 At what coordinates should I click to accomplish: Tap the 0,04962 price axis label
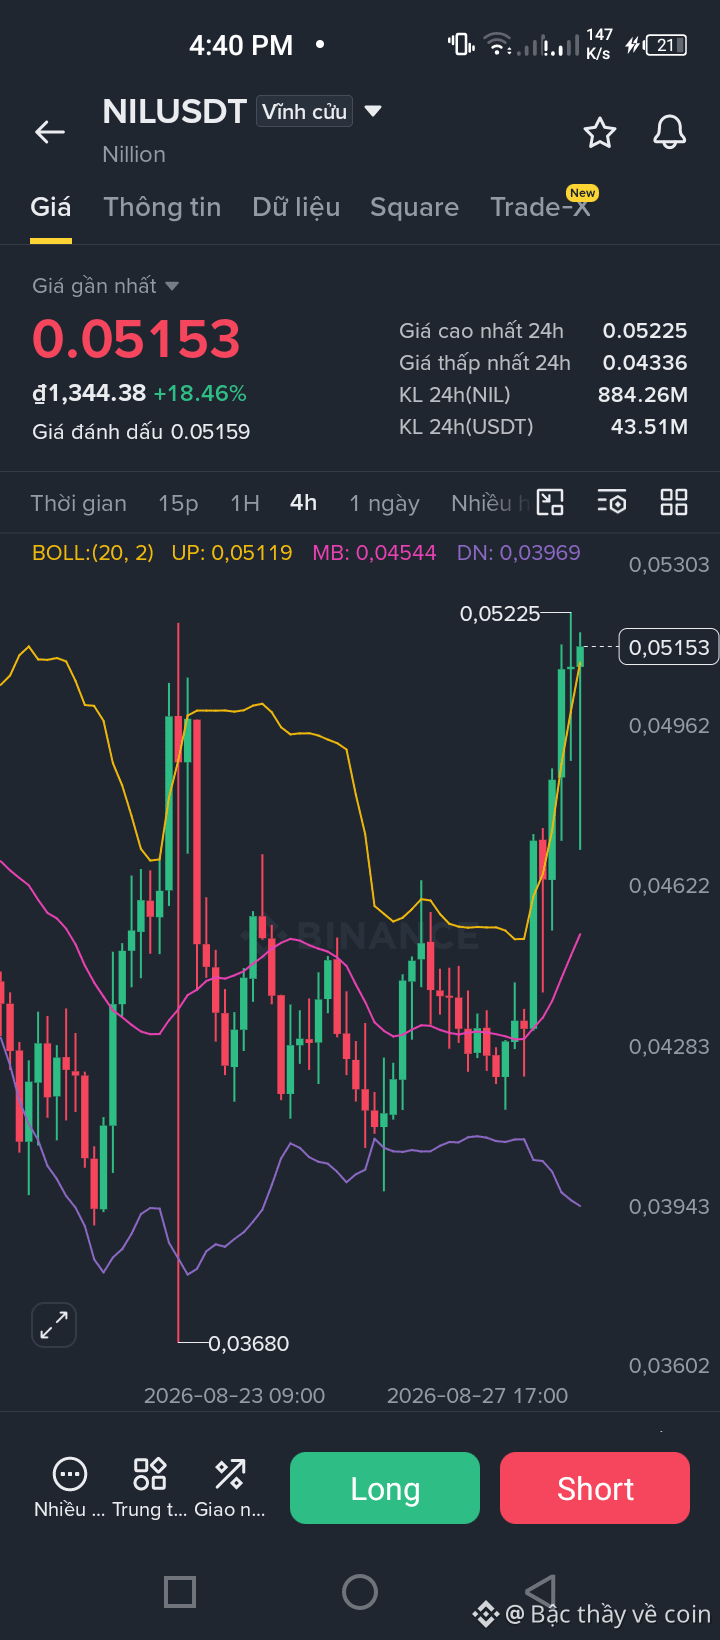(x=669, y=726)
